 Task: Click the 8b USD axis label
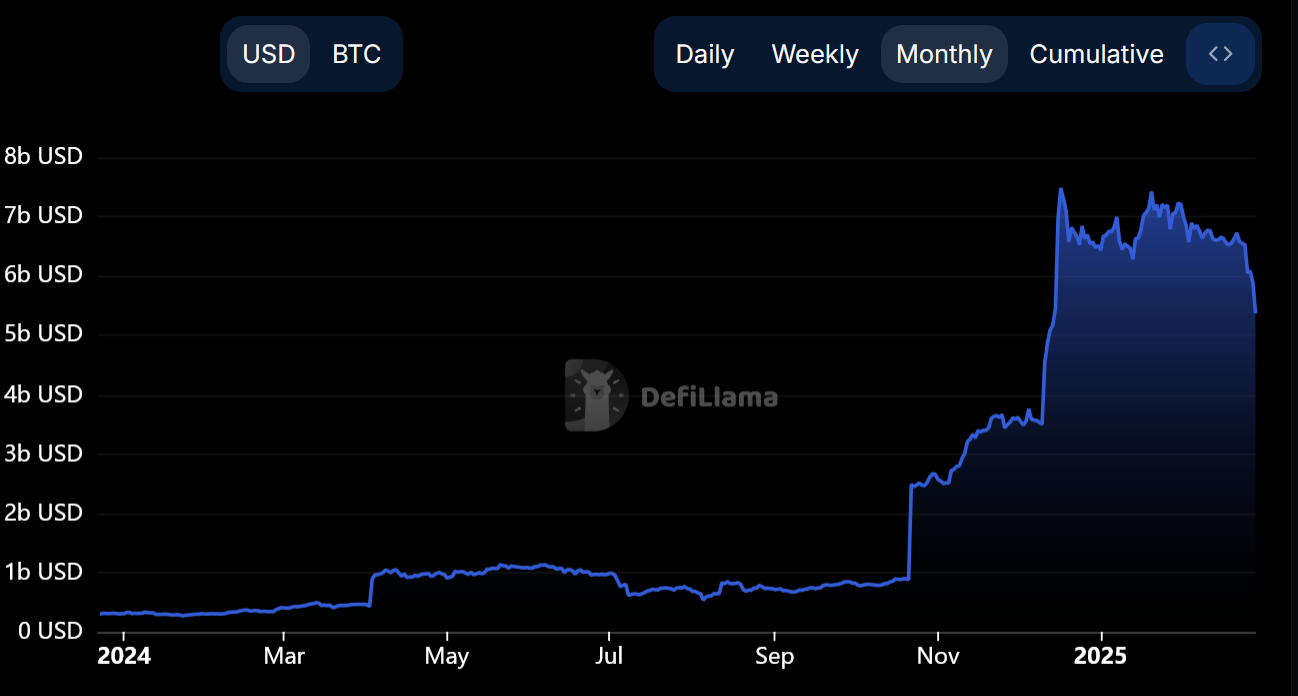point(43,157)
